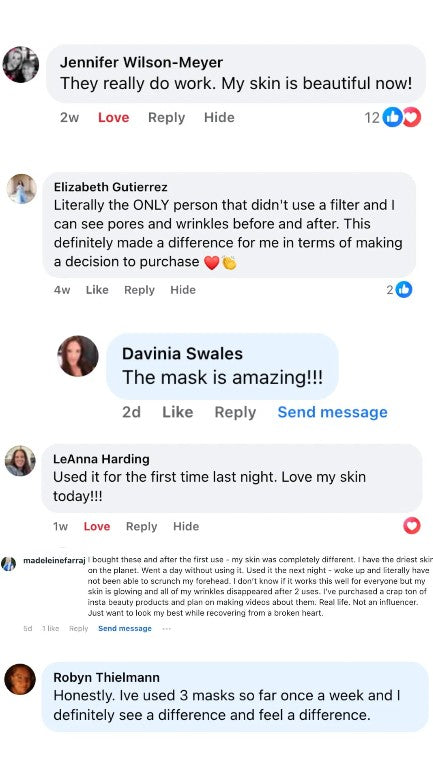
Task: Like Davinia Swales' comment
Action: pos(178,412)
